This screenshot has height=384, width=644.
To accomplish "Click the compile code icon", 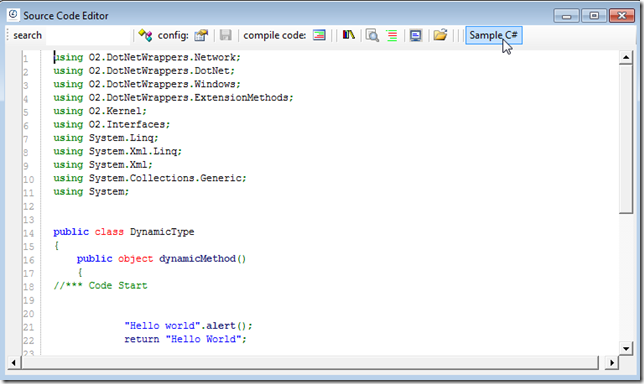I will [x=319, y=35].
